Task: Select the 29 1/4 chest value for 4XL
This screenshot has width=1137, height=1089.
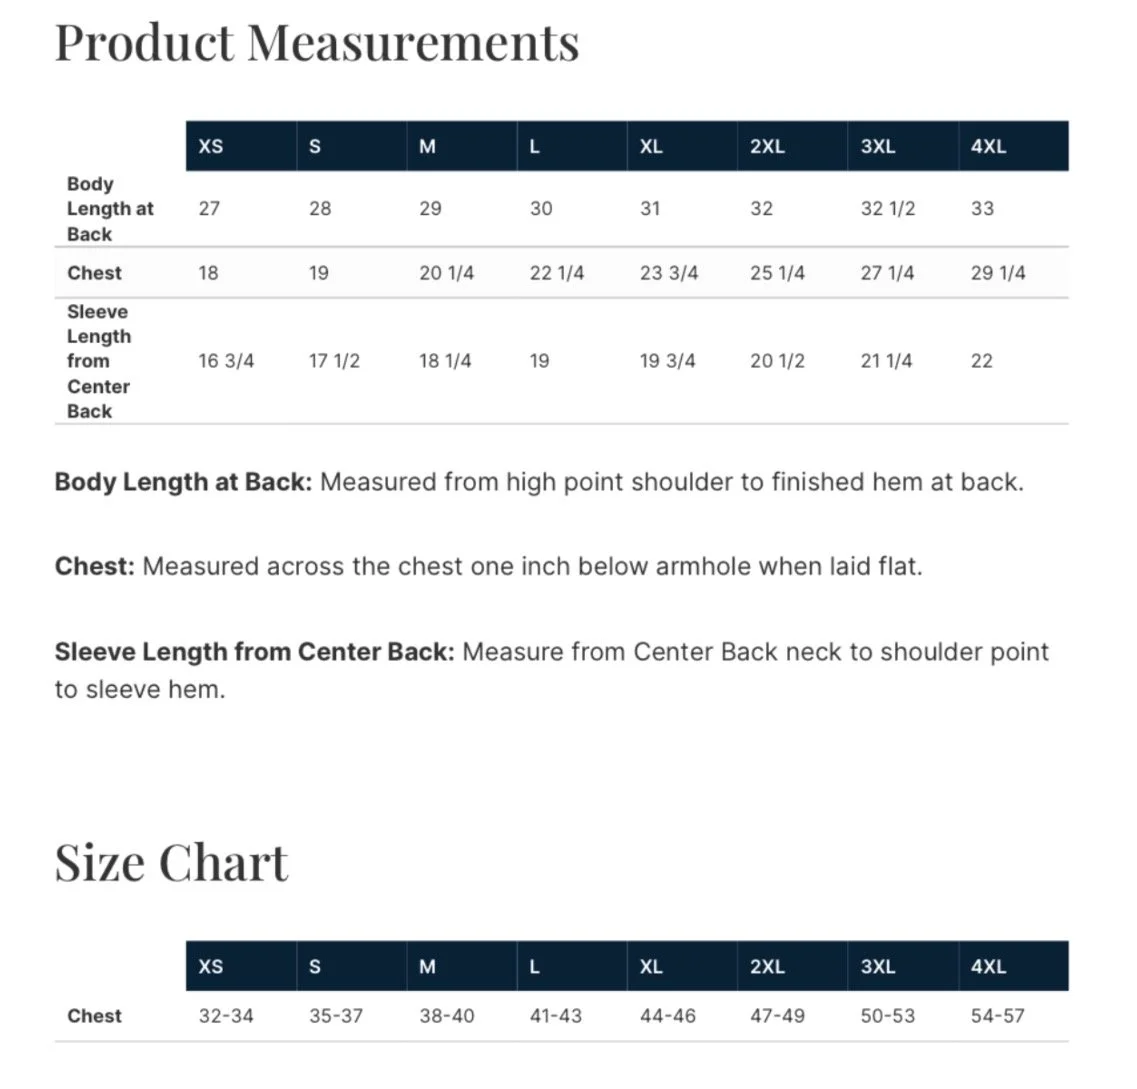Action: tap(998, 273)
